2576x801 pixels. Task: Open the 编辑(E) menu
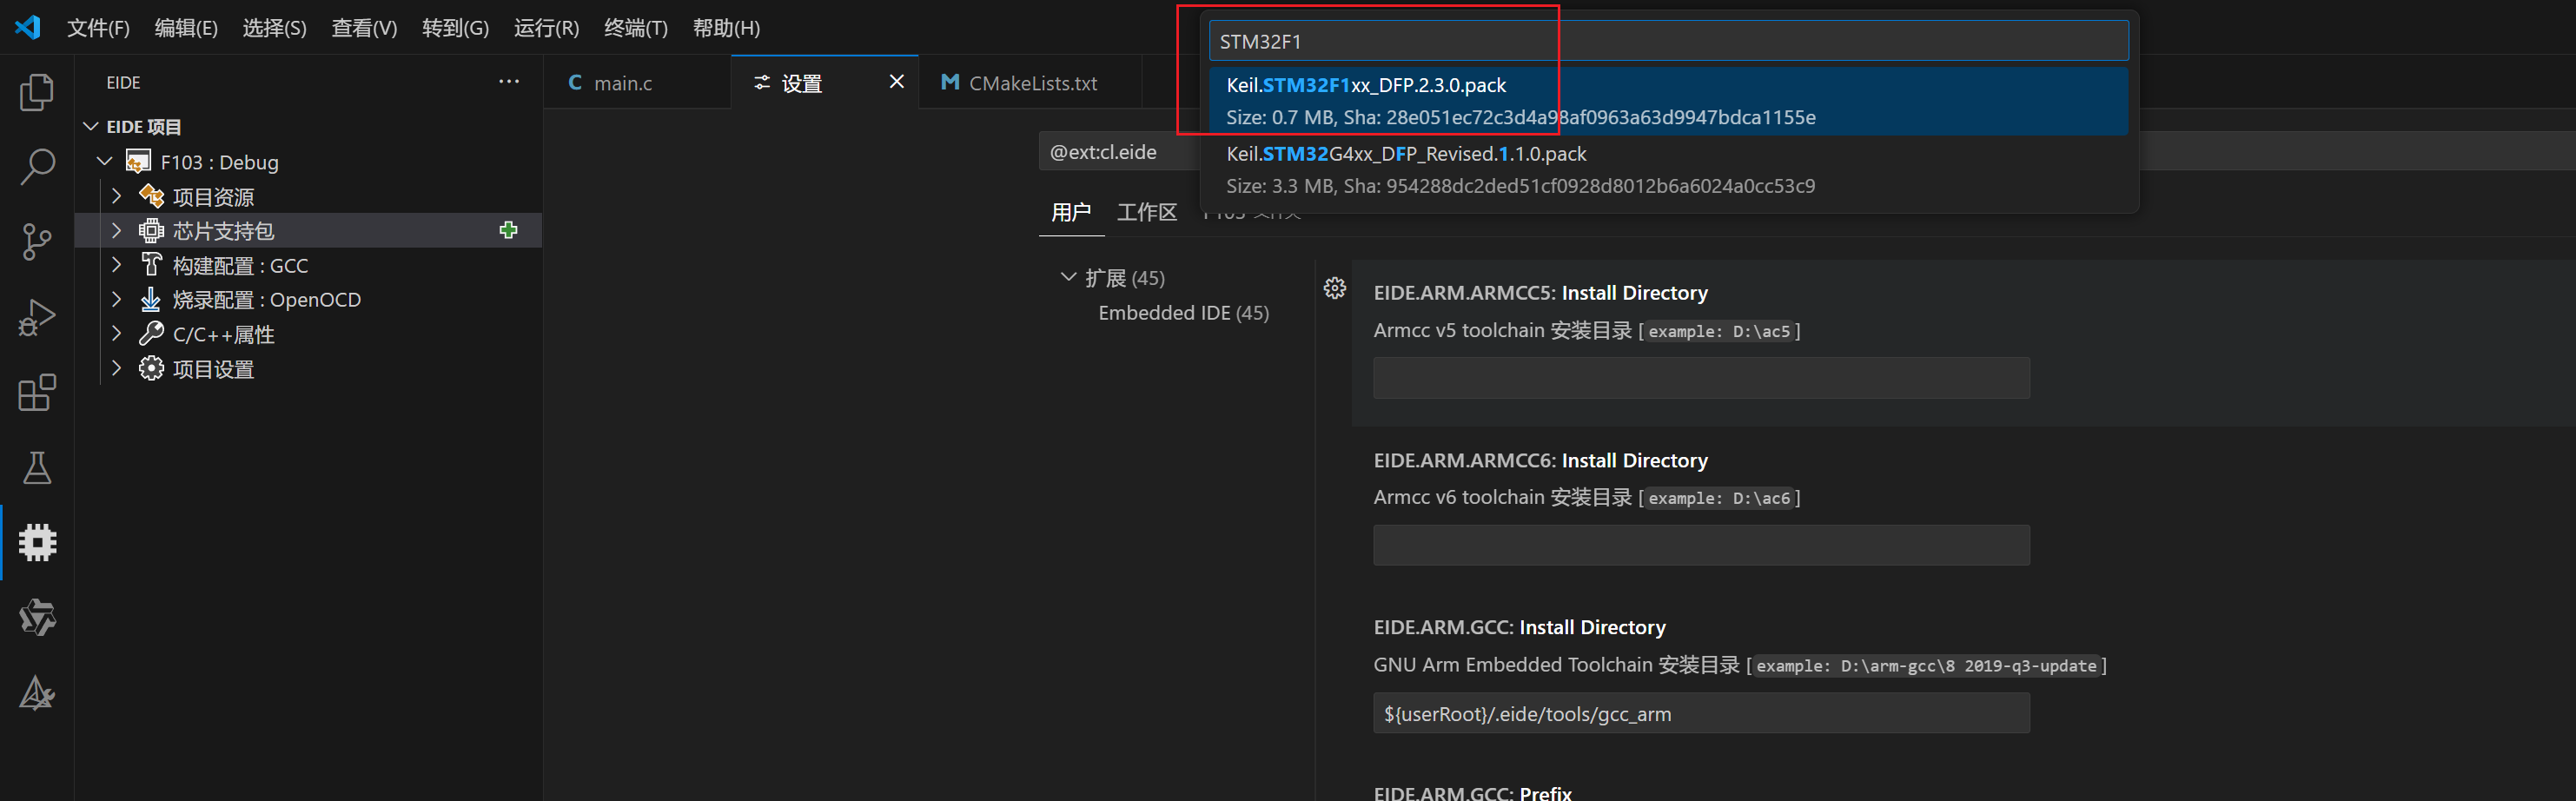pos(186,28)
